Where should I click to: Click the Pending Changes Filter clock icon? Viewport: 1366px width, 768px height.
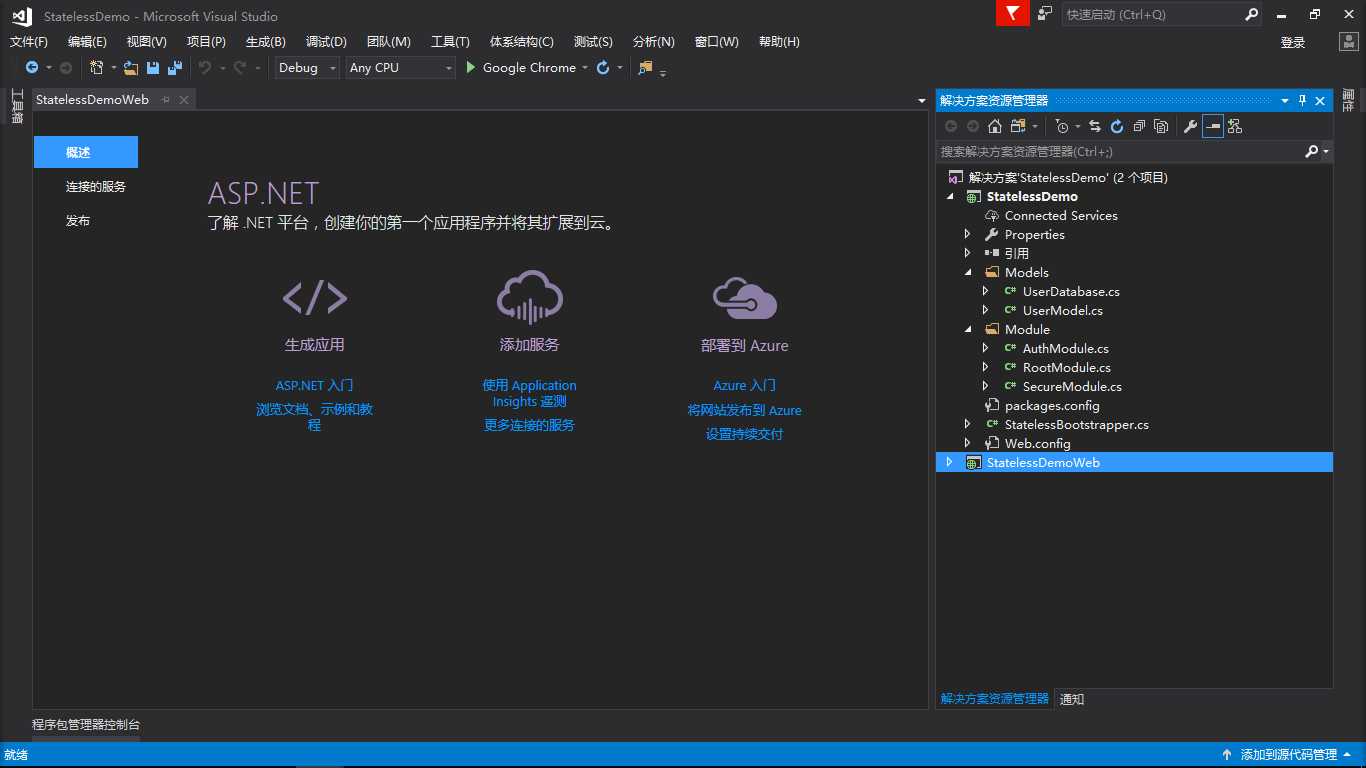coord(1062,126)
